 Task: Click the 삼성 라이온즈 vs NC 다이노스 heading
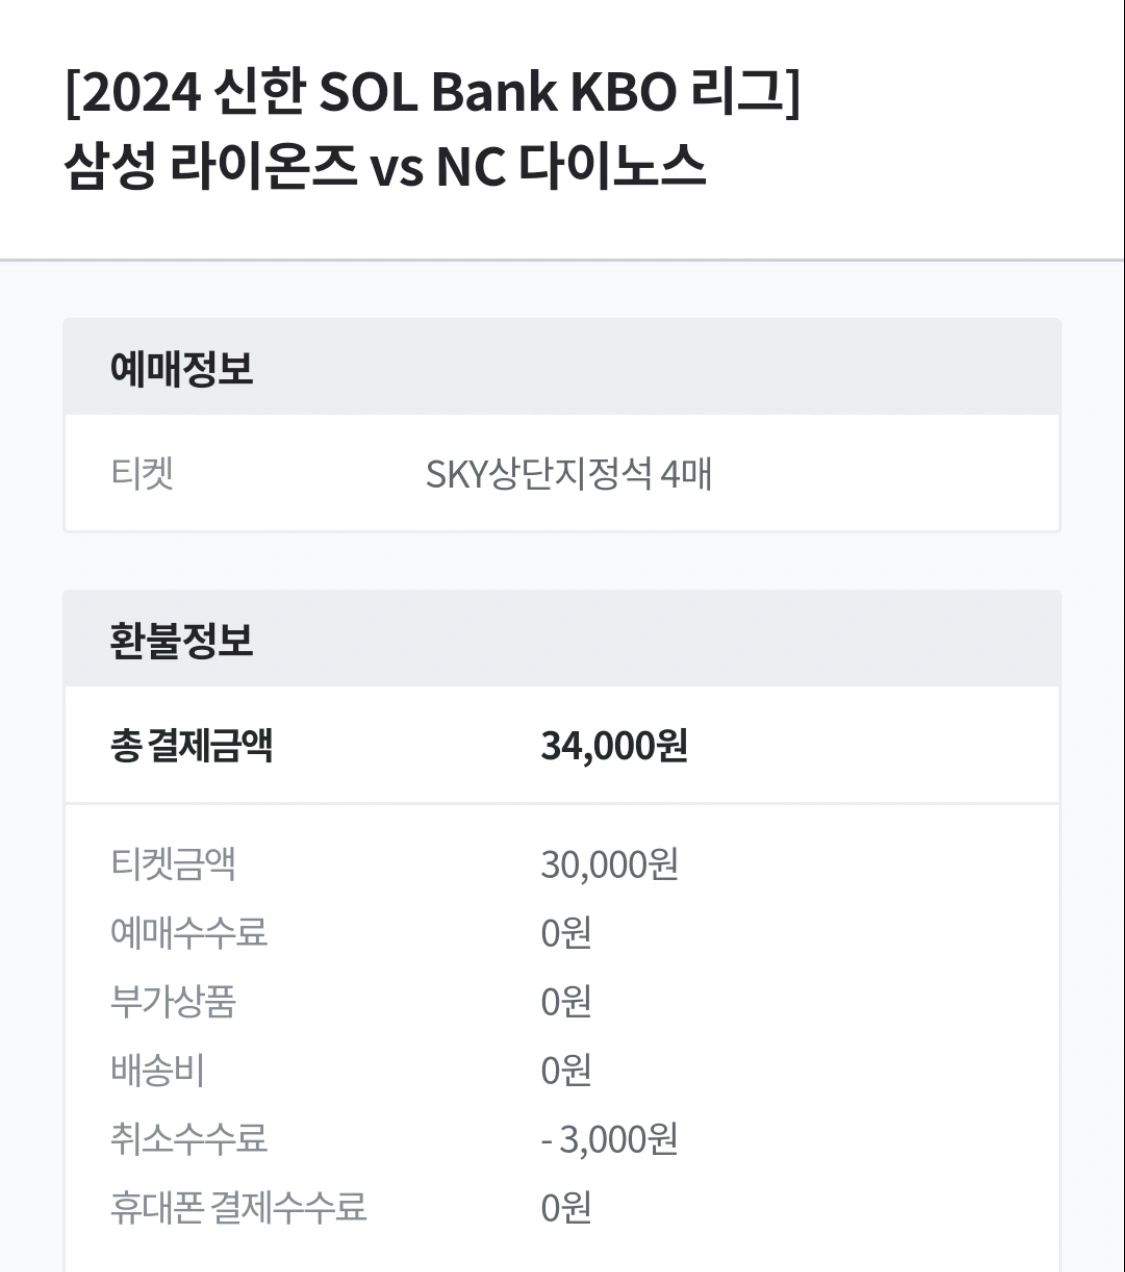coord(385,167)
